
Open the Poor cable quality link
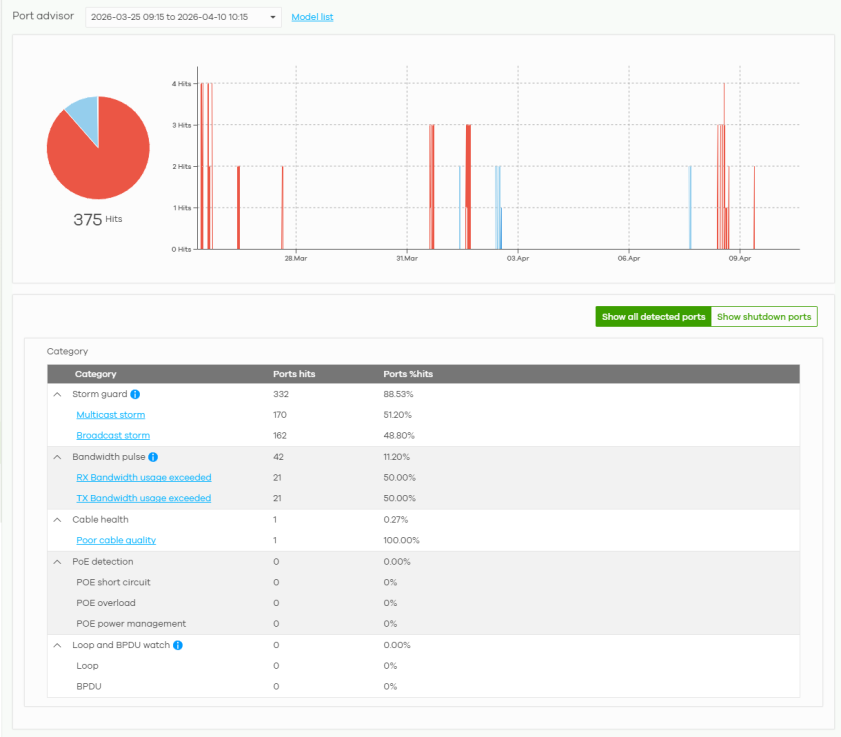pos(116,540)
